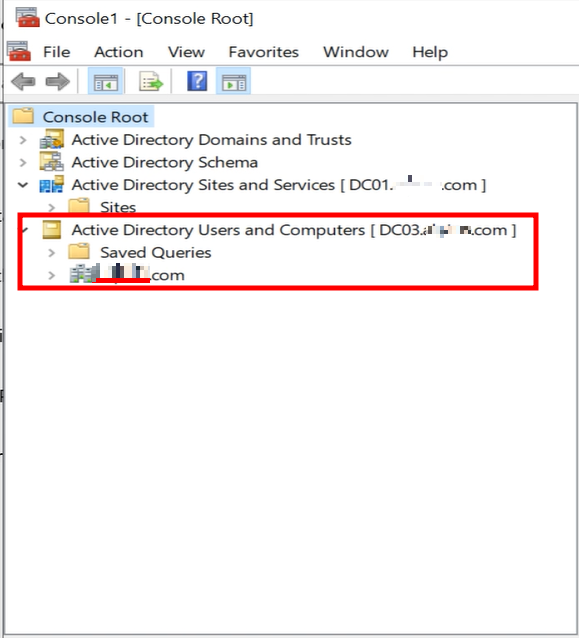This screenshot has width=579, height=638.
Task: Click the Console Root folder icon
Action: coord(23,116)
